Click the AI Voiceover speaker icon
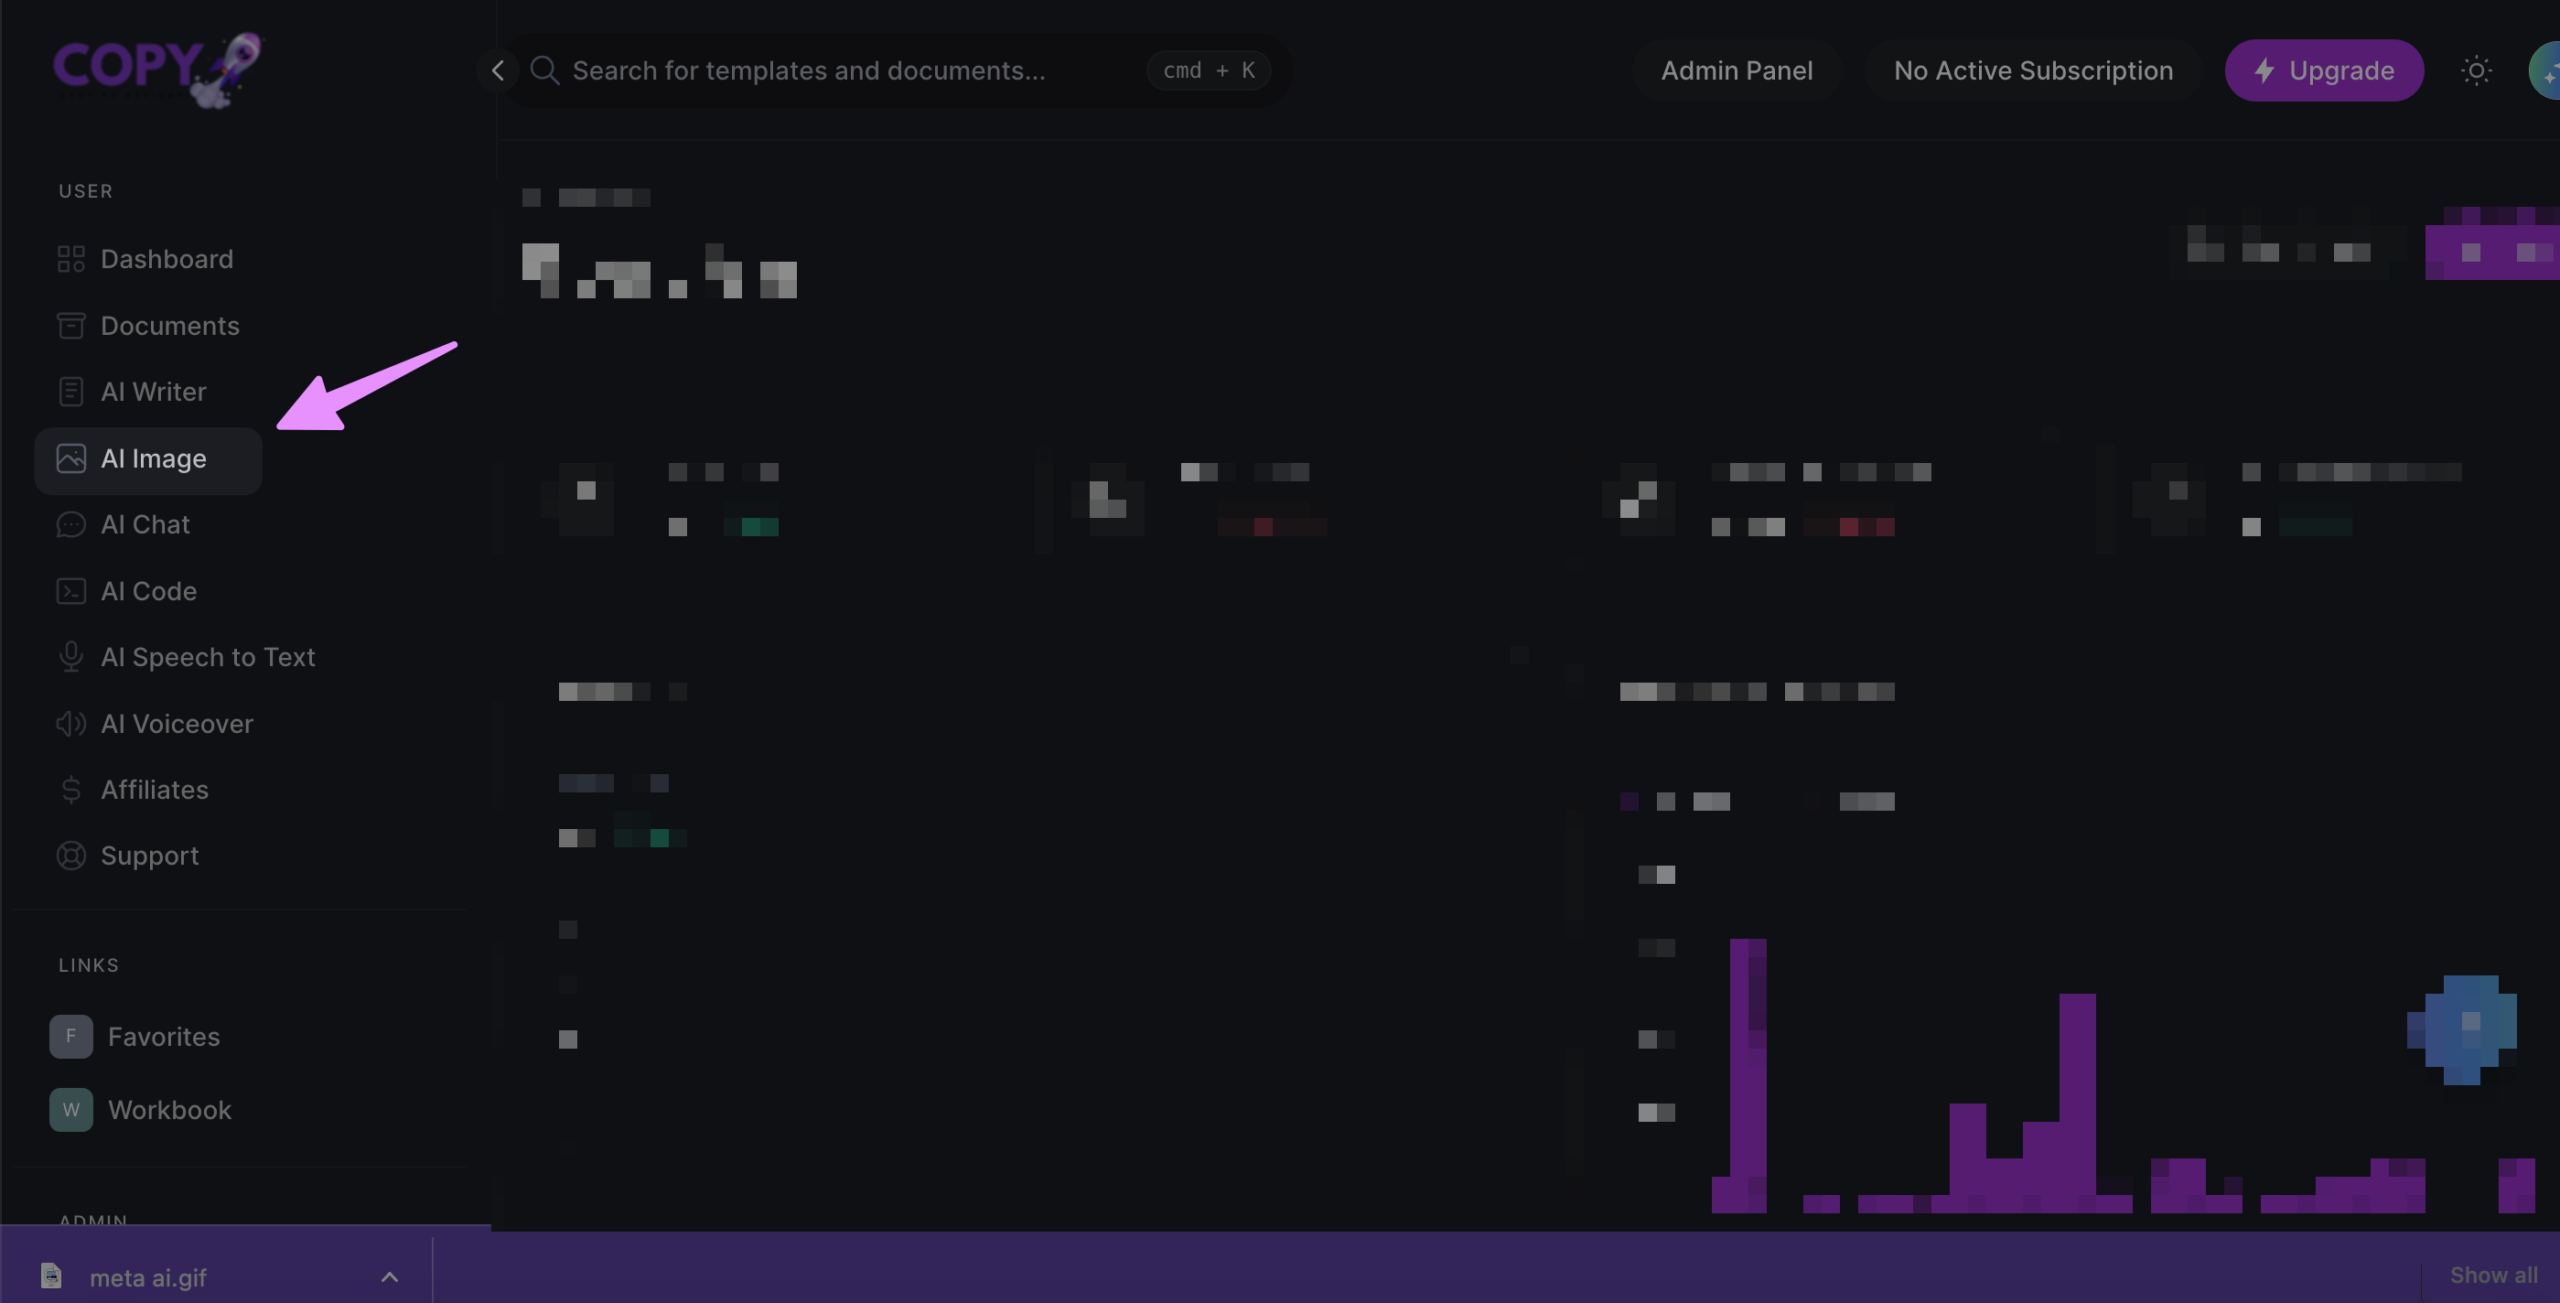 70,724
